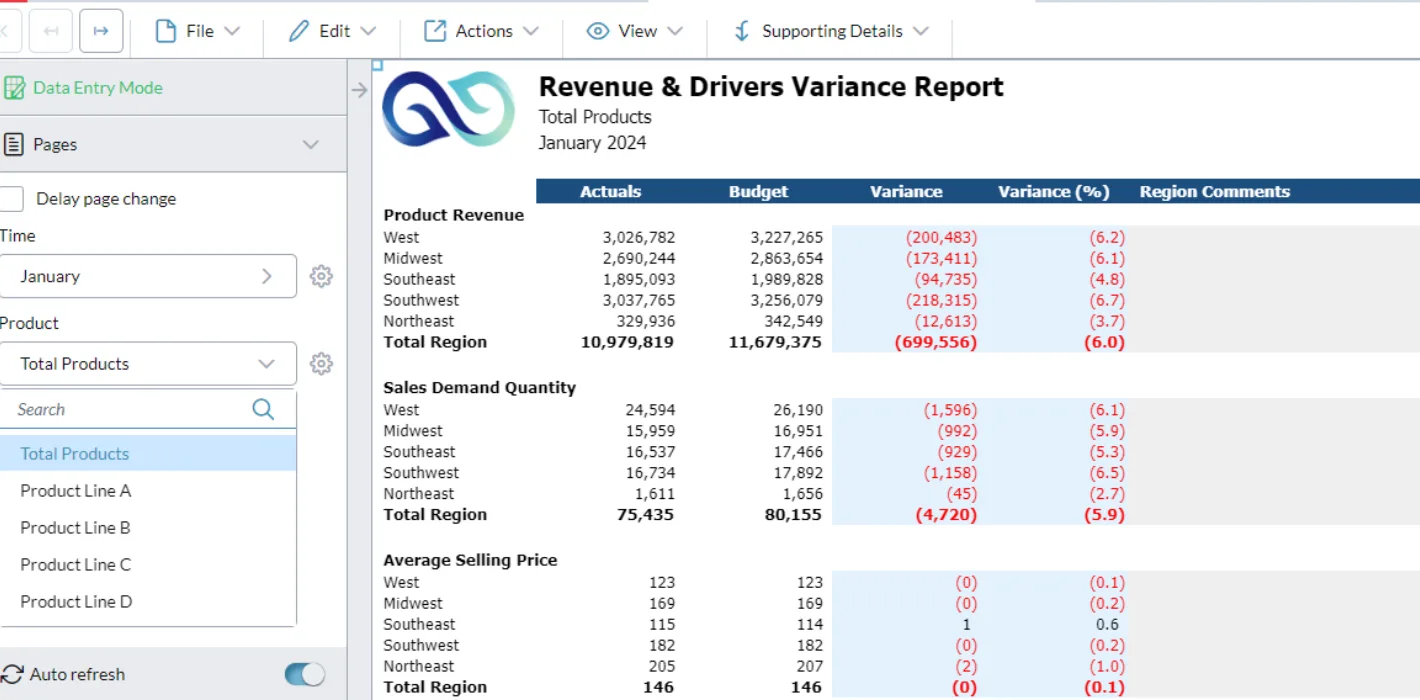Click Midwest budget value 2,863,654
Image resolution: width=1420 pixels, height=700 pixels.
click(787, 258)
